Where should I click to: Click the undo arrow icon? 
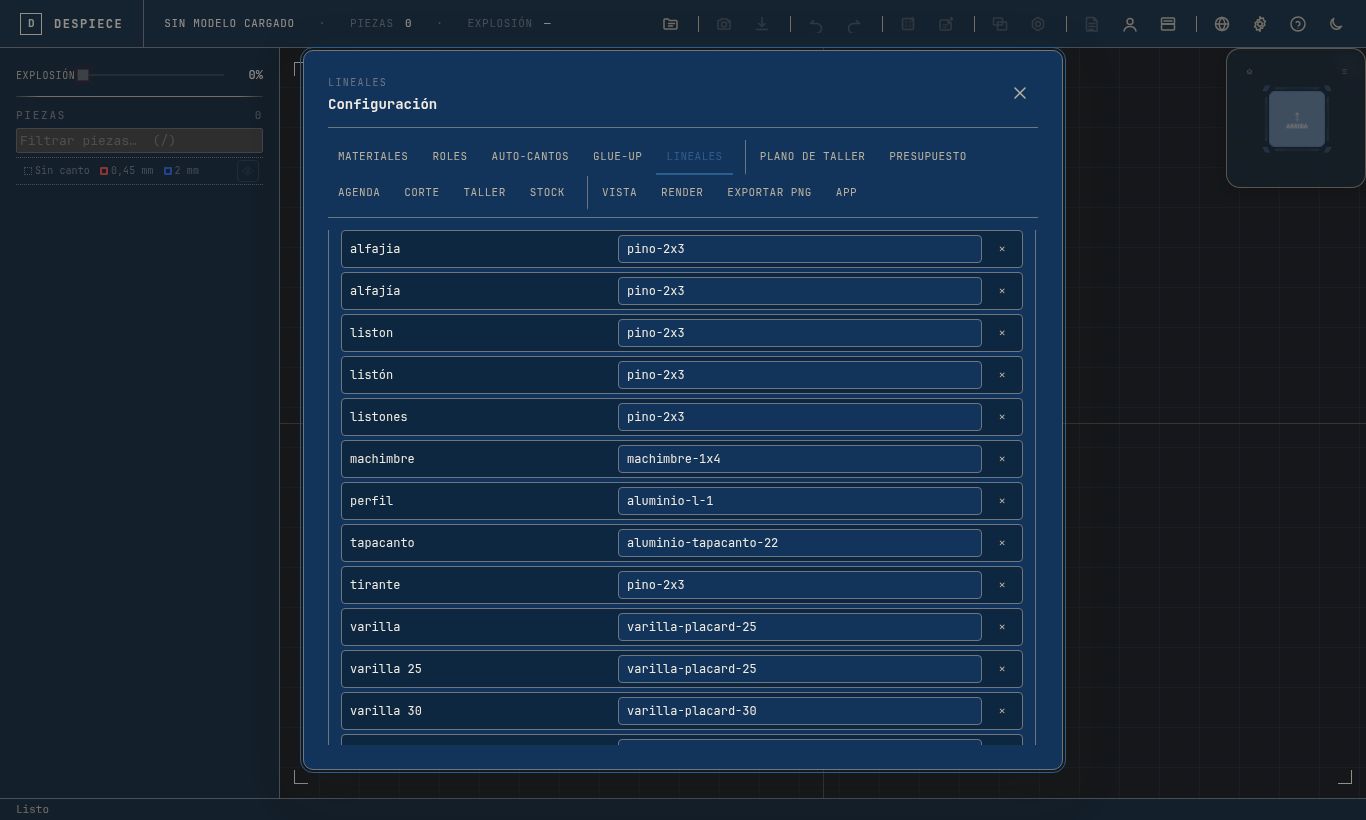coord(816,24)
